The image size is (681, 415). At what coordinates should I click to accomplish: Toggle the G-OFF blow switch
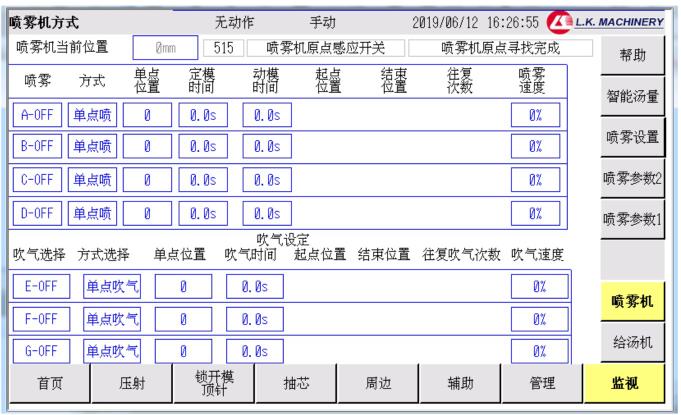coord(41,351)
